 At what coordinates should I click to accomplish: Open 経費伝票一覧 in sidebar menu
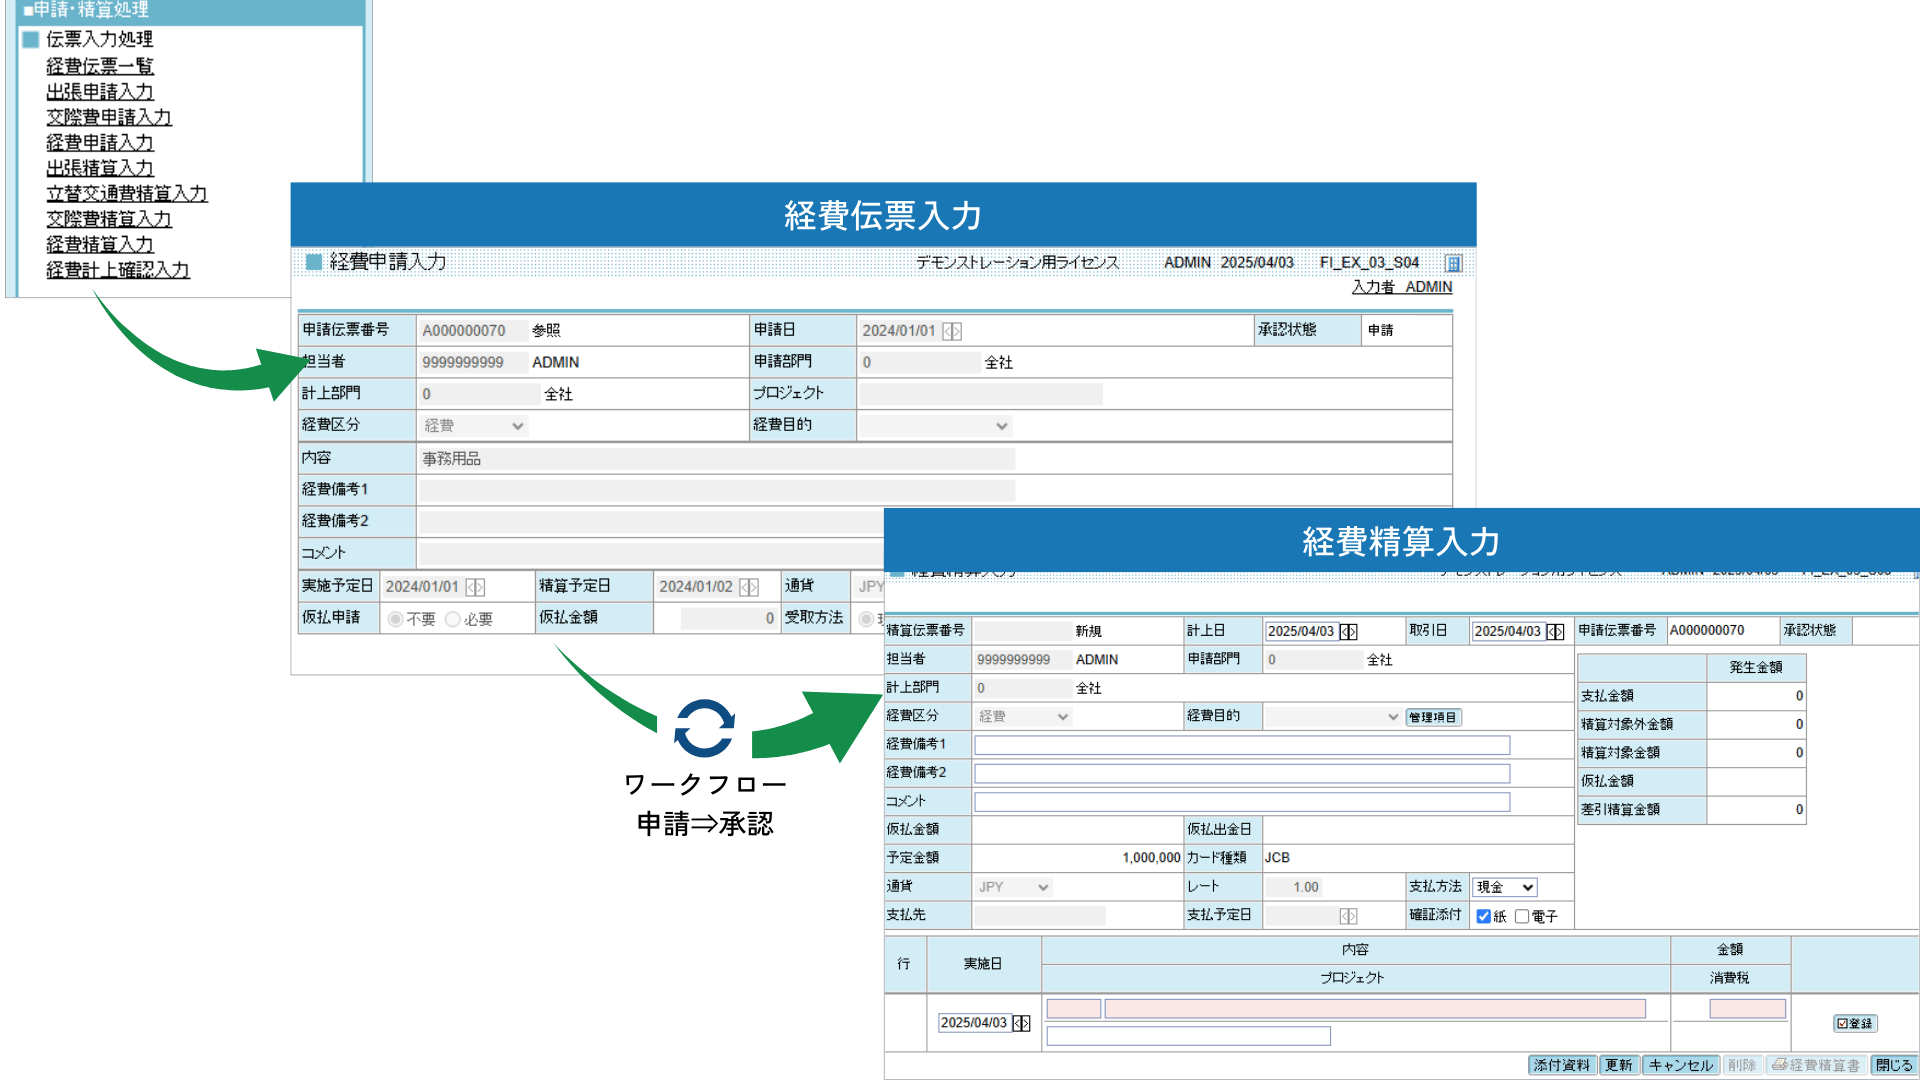point(99,66)
